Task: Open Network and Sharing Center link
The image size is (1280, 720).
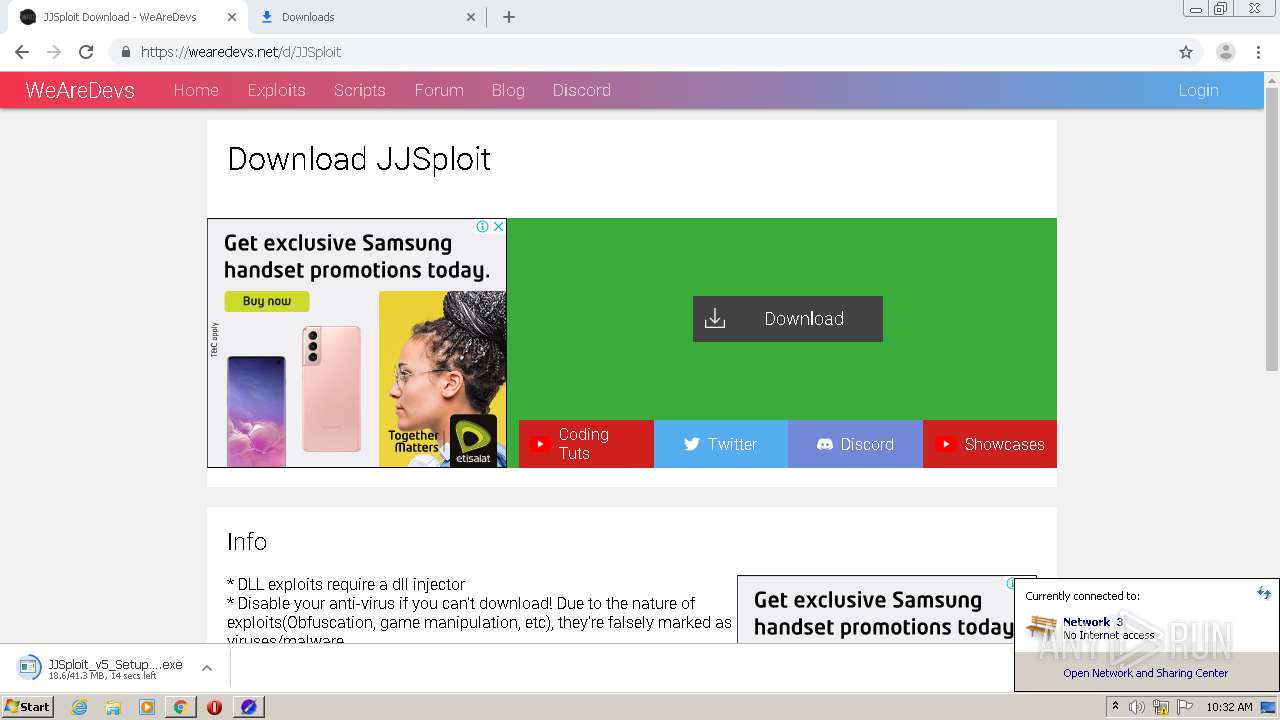Action: pyautogui.click(x=1146, y=673)
